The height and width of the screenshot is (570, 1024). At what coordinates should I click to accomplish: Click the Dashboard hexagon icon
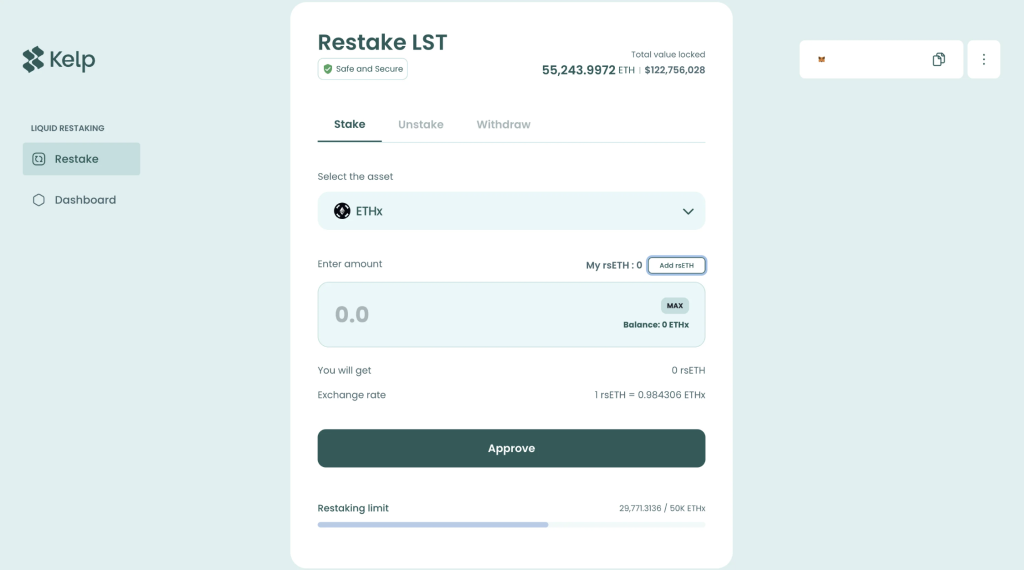click(x=39, y=200)
